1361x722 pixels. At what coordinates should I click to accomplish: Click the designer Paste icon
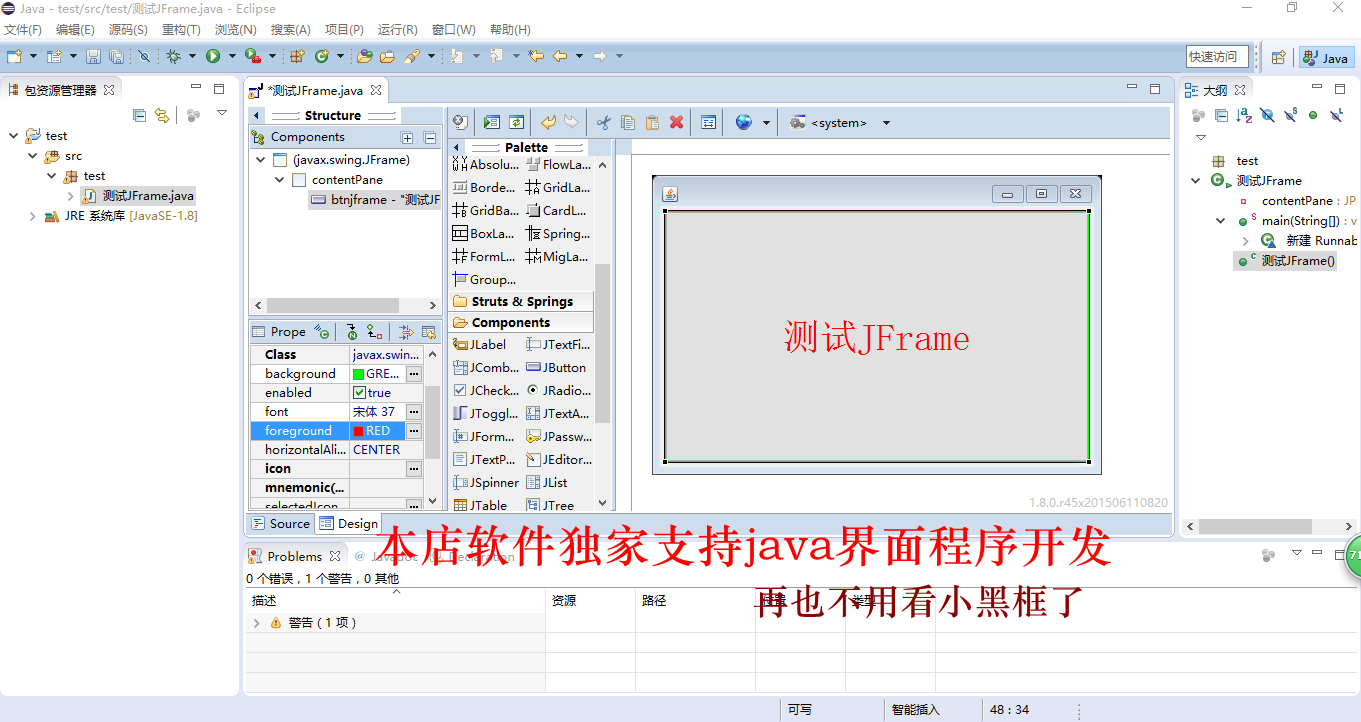652,122
